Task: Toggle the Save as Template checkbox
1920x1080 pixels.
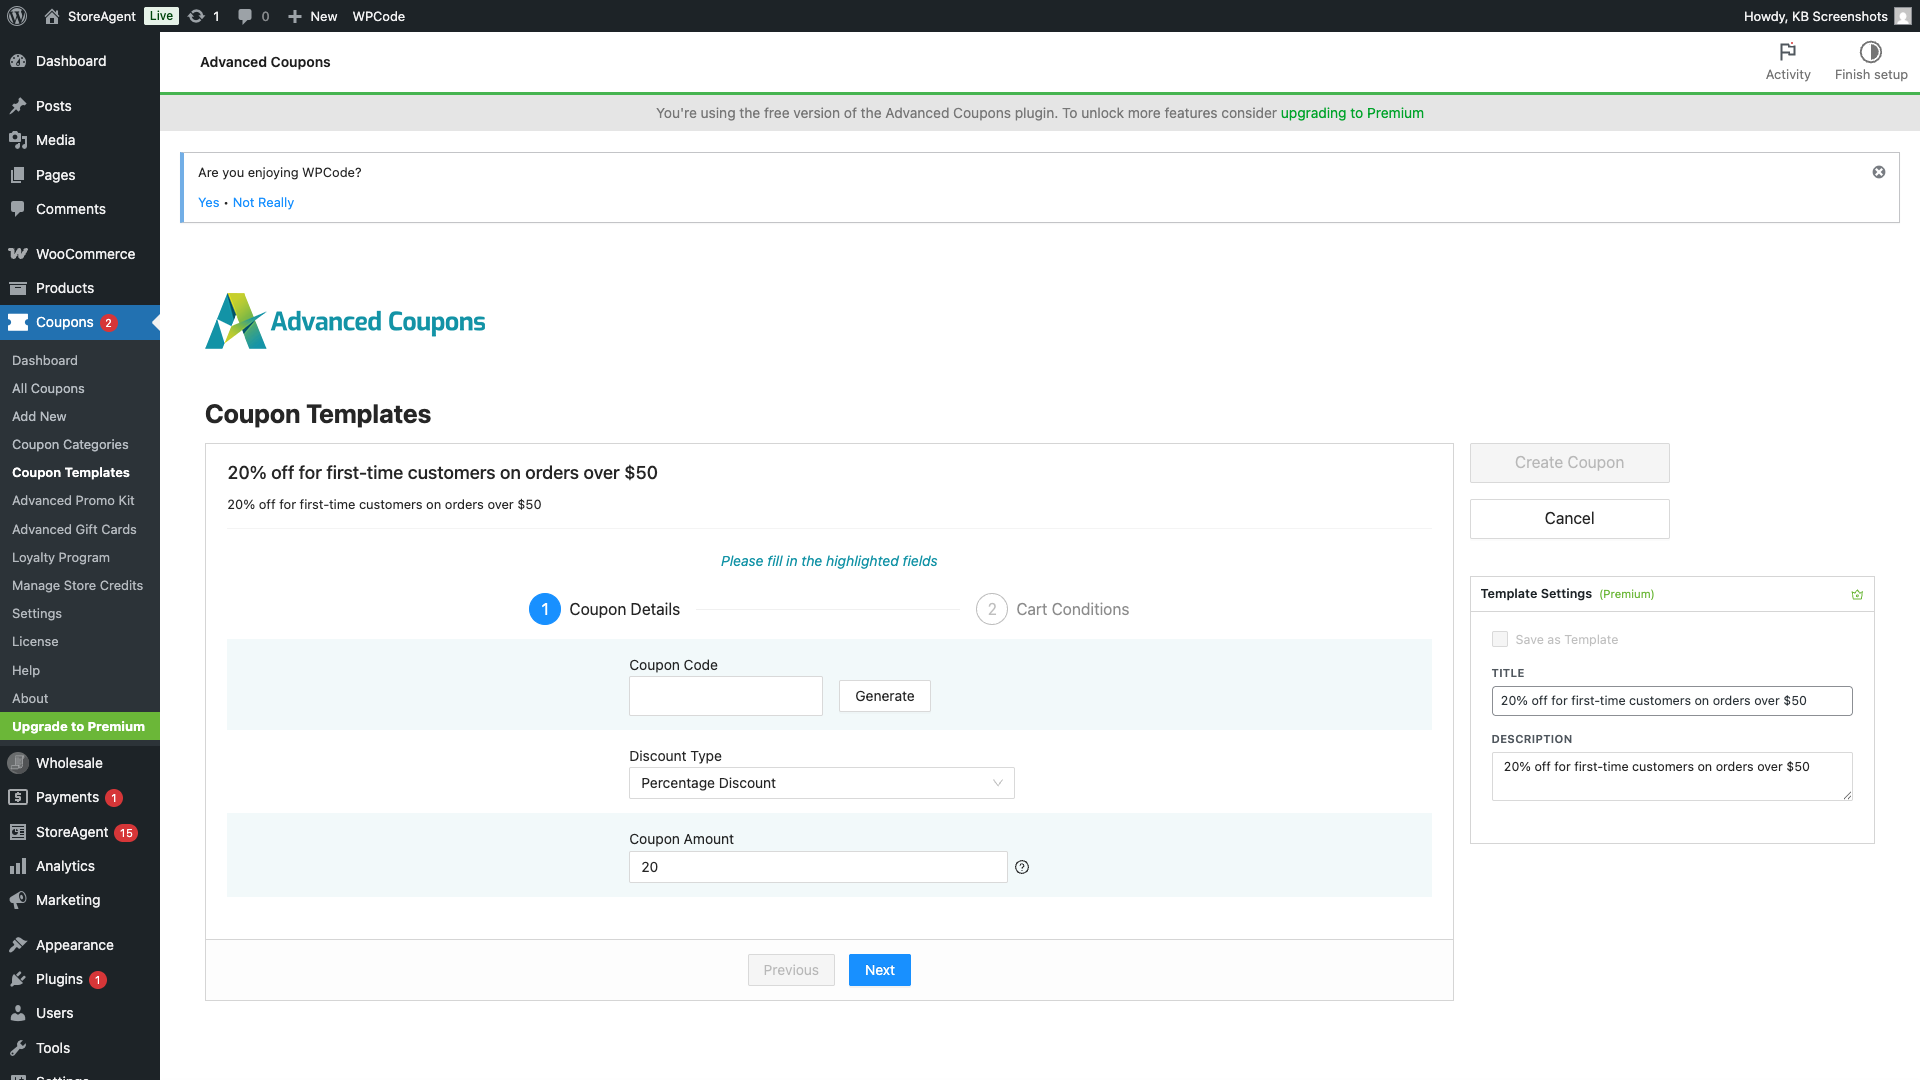Action: click(1500, 639)
